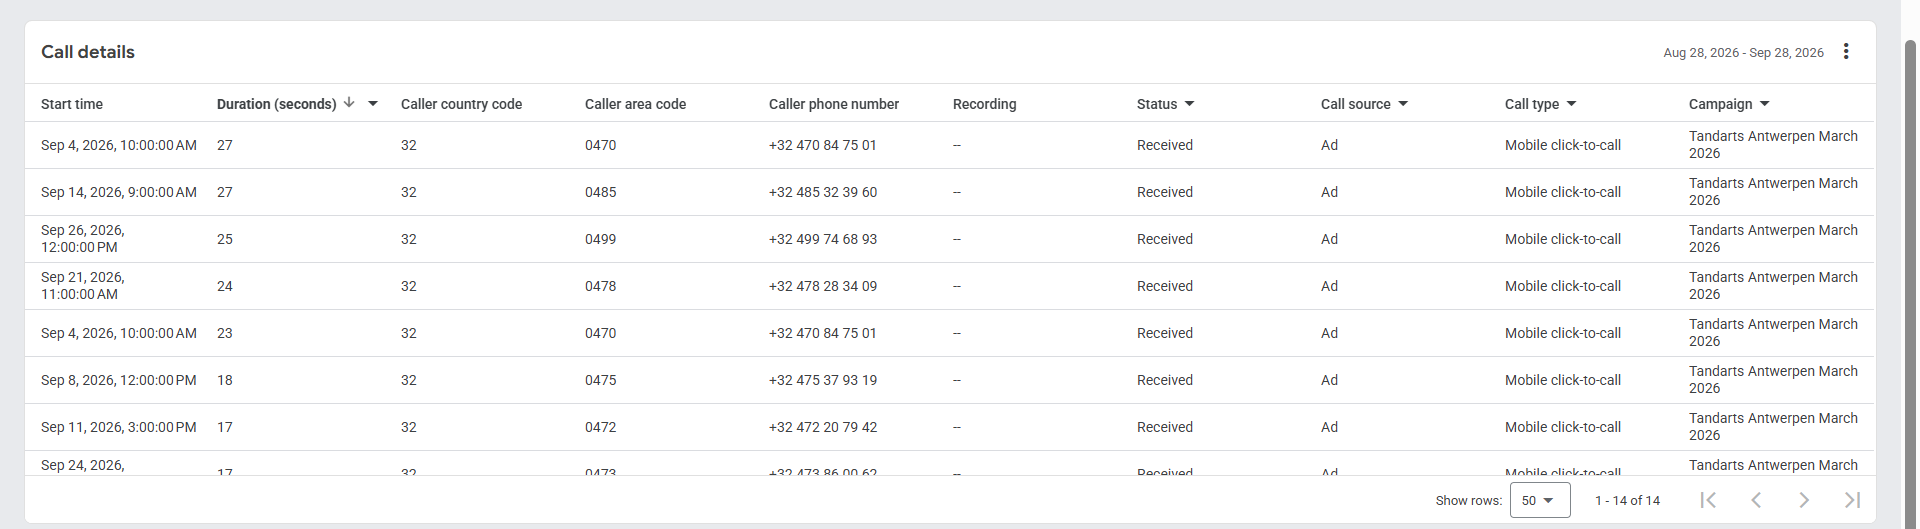Click duration value 25
Viewport: 1920px width, 529px height.
(x=225, y=239)
